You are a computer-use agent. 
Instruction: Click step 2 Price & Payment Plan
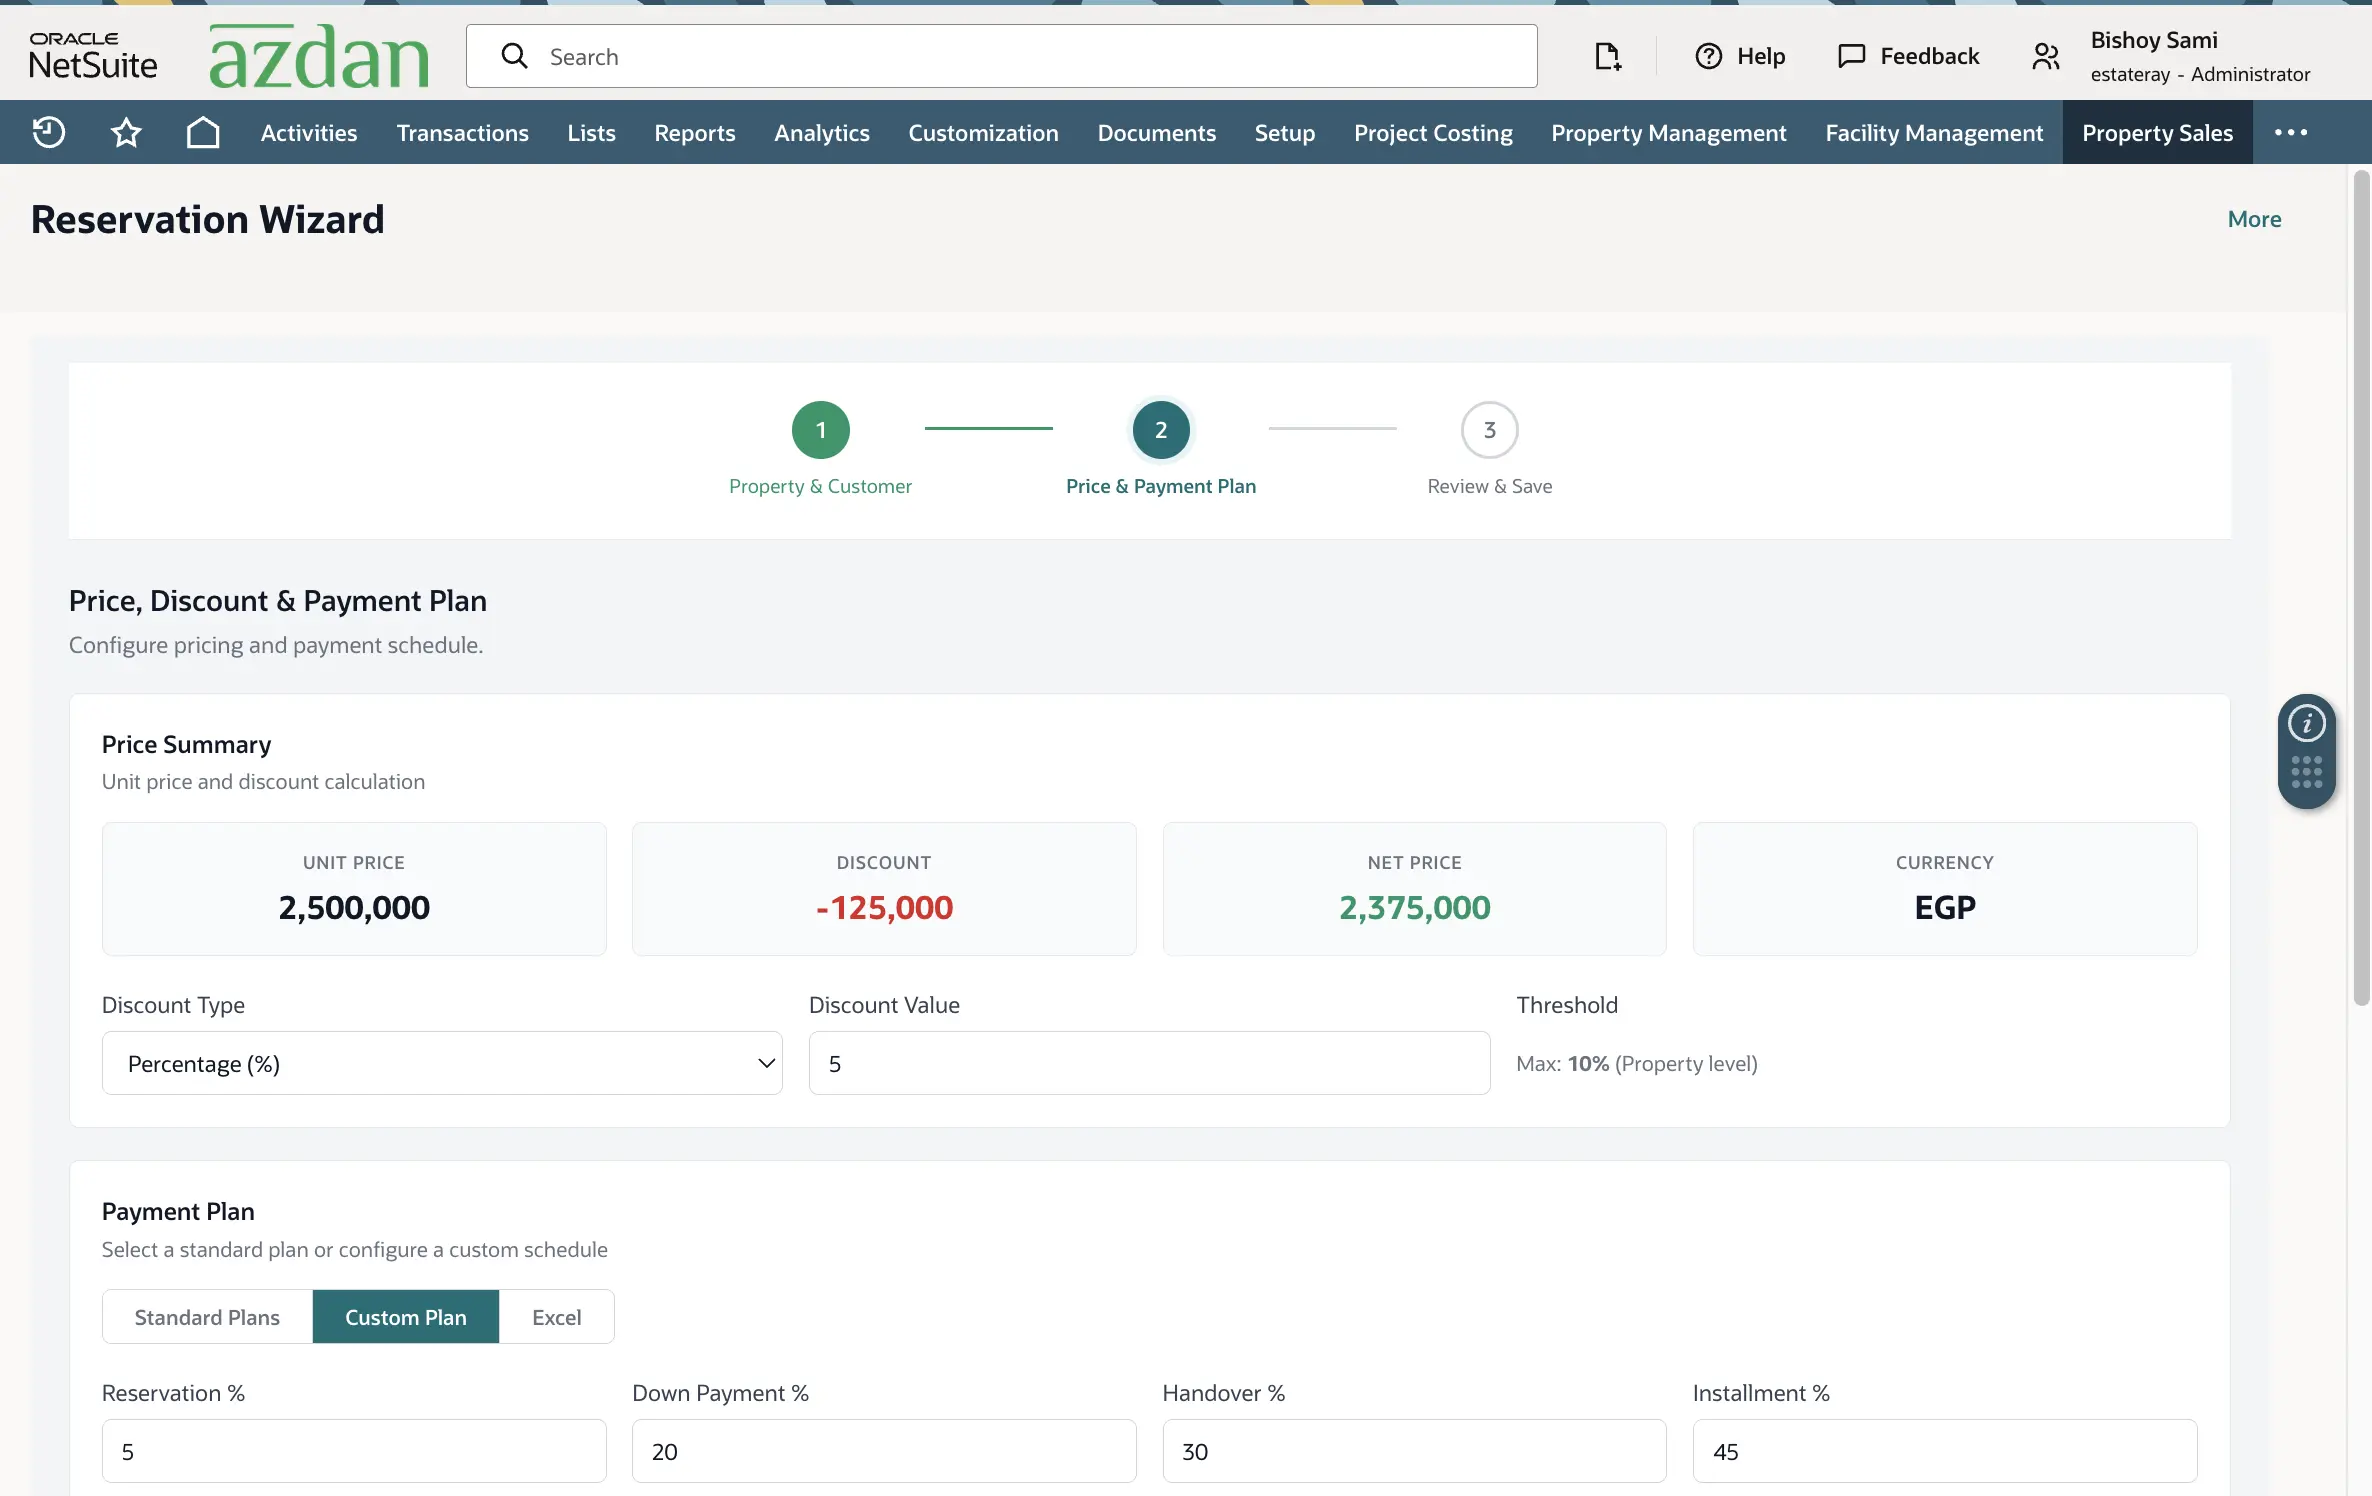click(x=1160, y=449)
